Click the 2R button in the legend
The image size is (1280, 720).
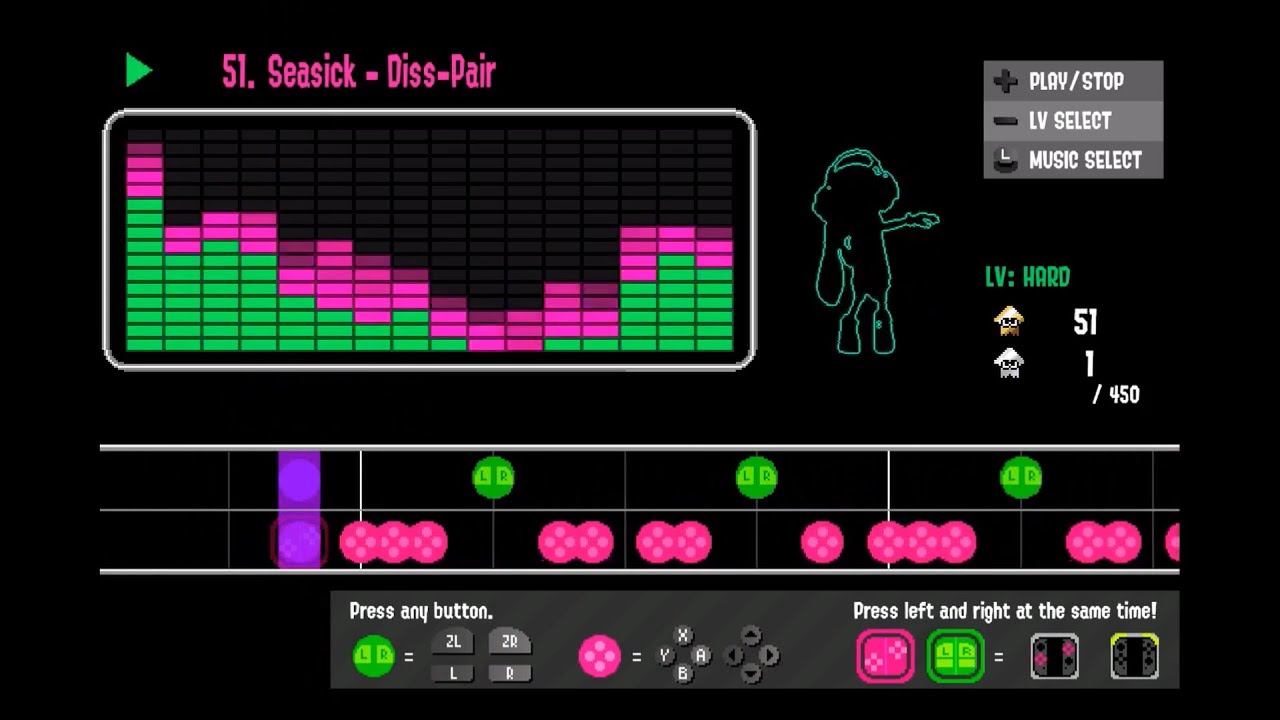[510, 642]
